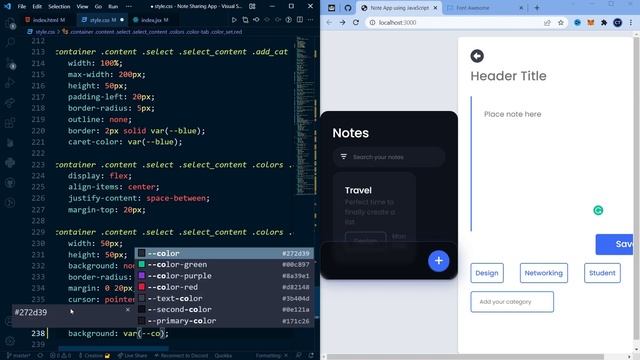Switch to the Font Awesome browser tab
The width and height of the screenshot is (640, 360).
tap(484, 8)
